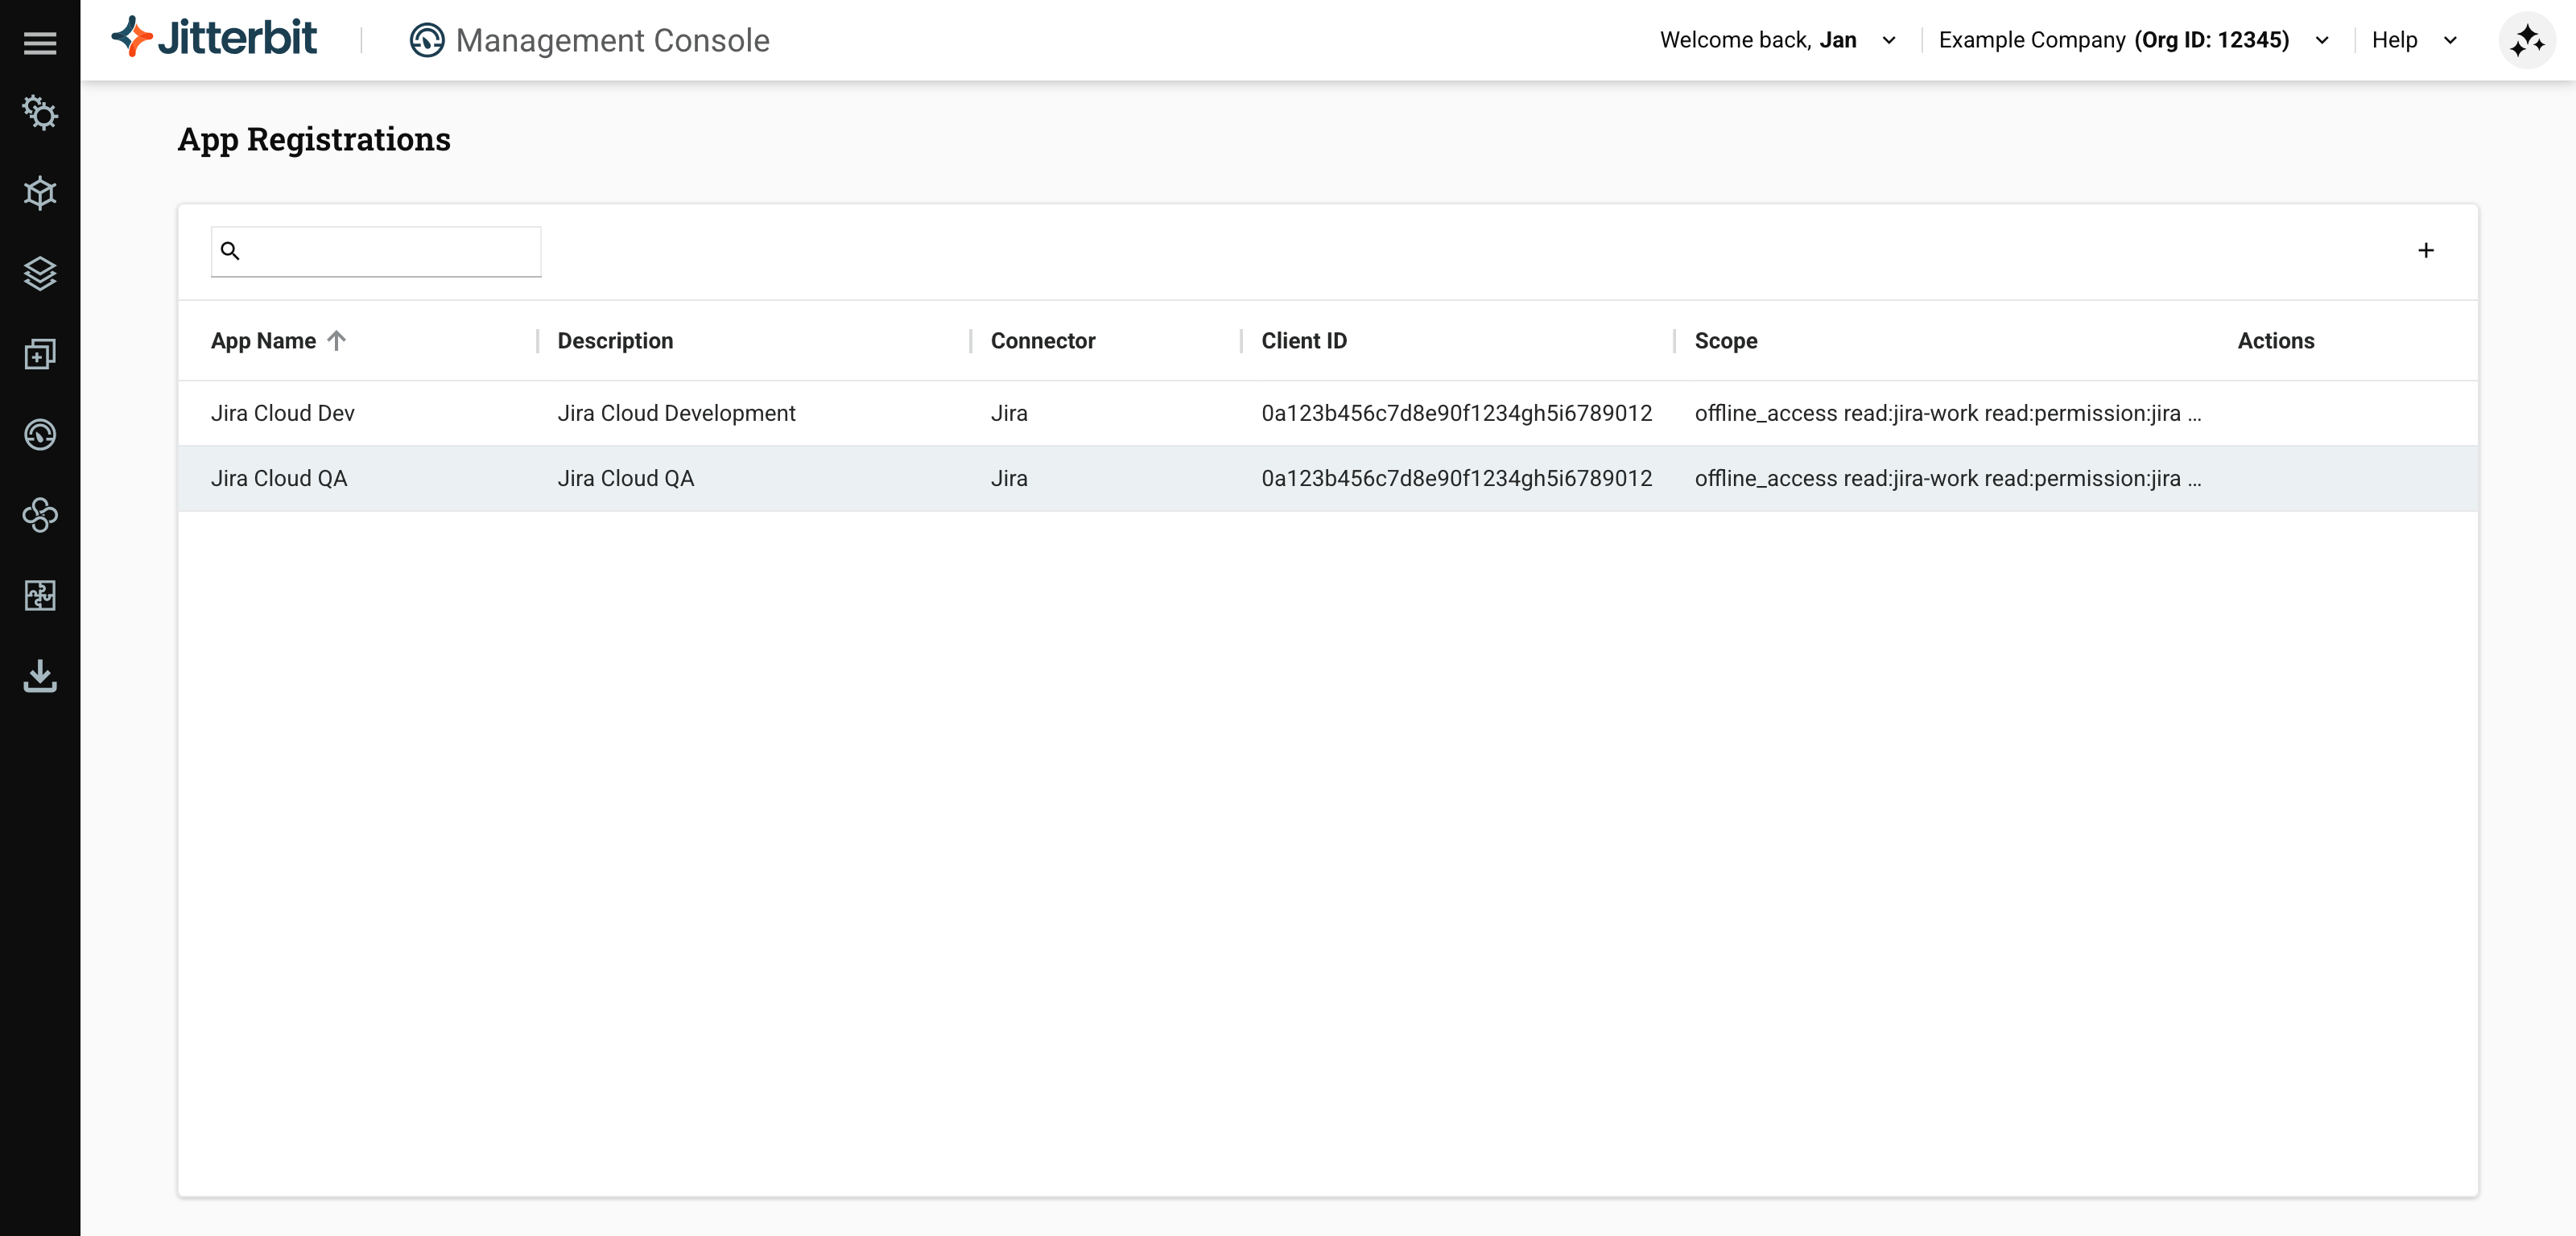This screenshot has height=1236, width=2576.
Task: Sort by App Name column header
Action: pos(263,341)
